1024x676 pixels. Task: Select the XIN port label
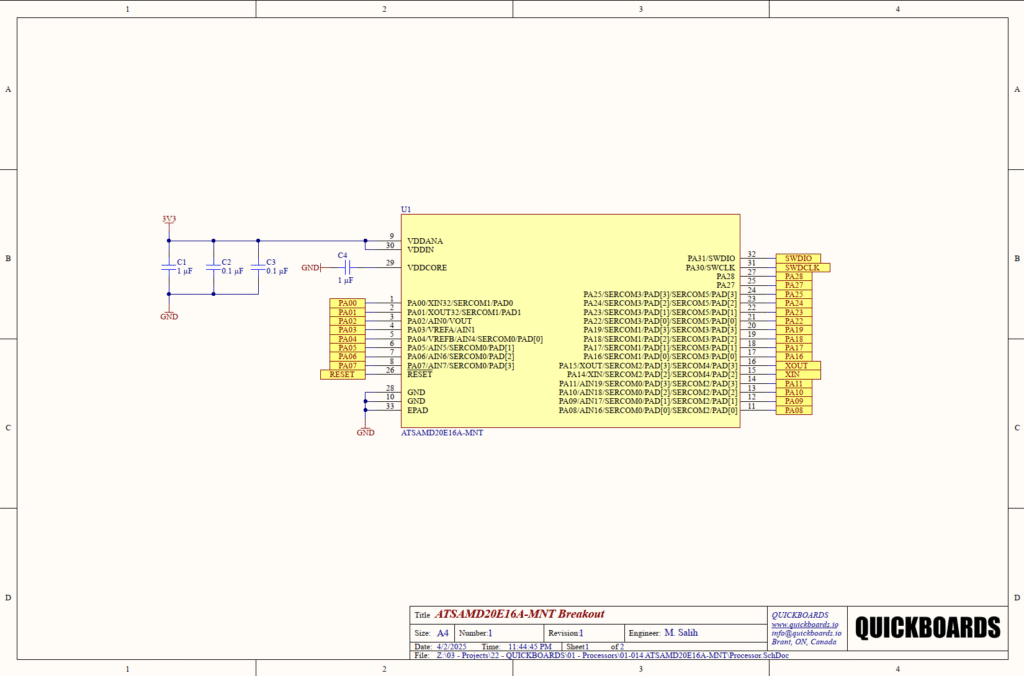click(794, 375)
